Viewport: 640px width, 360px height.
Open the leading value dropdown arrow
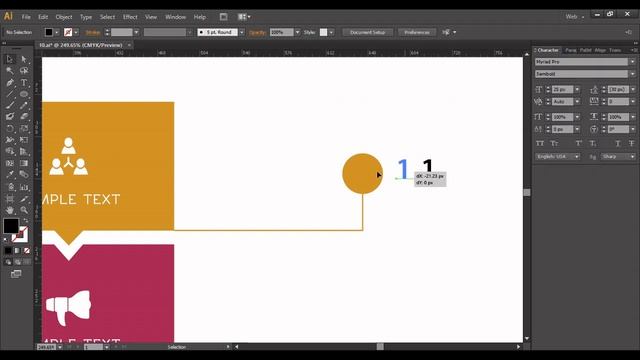pyautogui.click(x=633, y=89)
